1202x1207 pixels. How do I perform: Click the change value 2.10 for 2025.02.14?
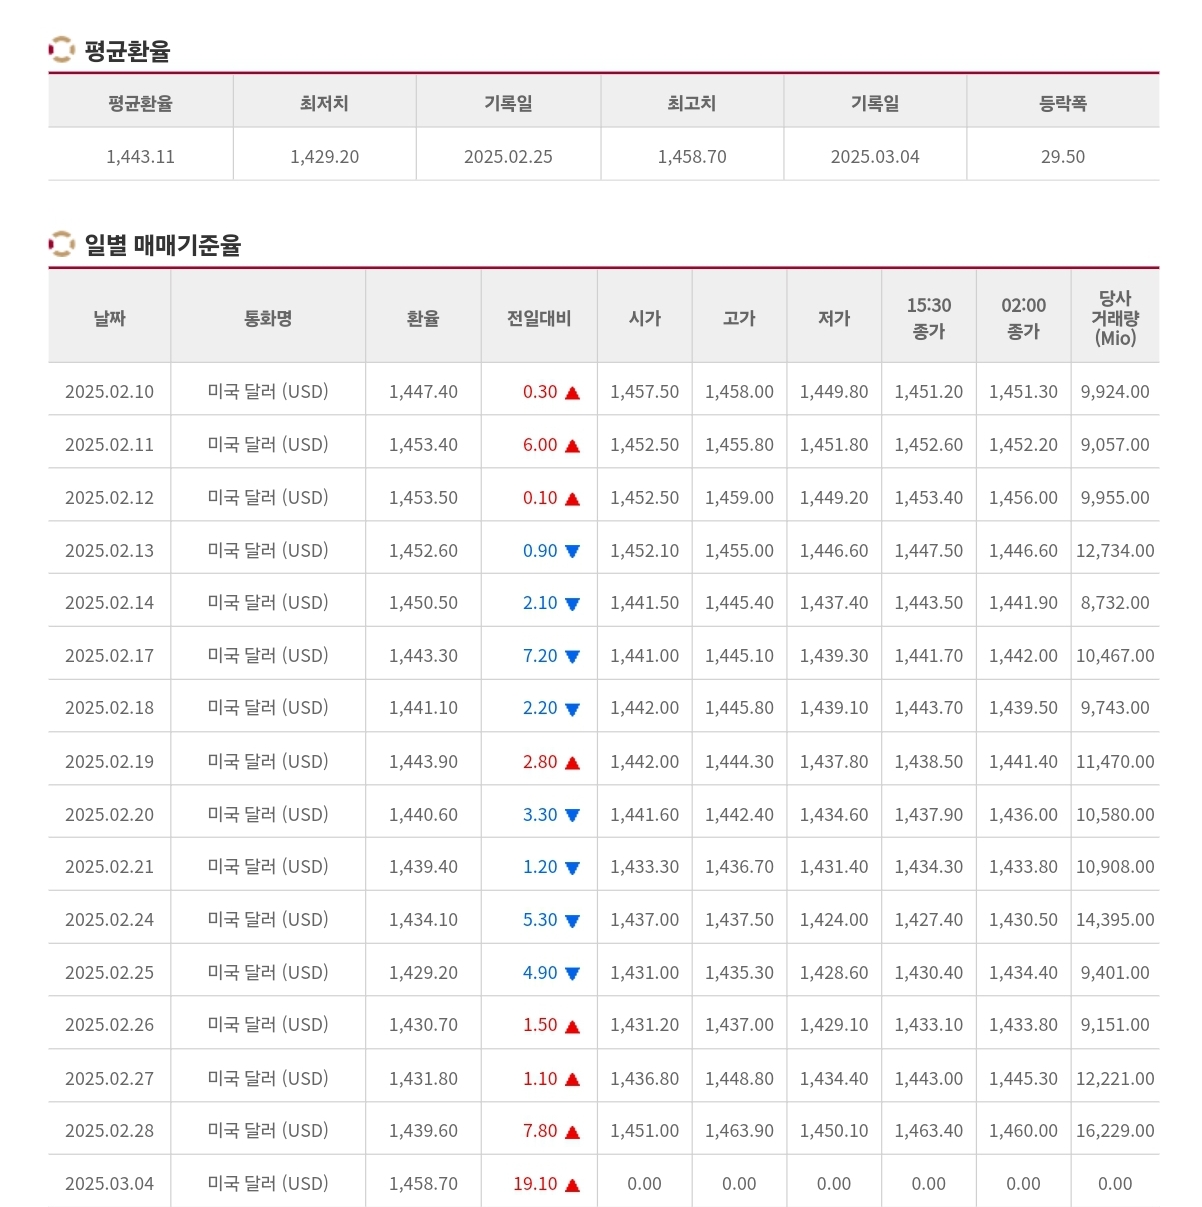540,603
